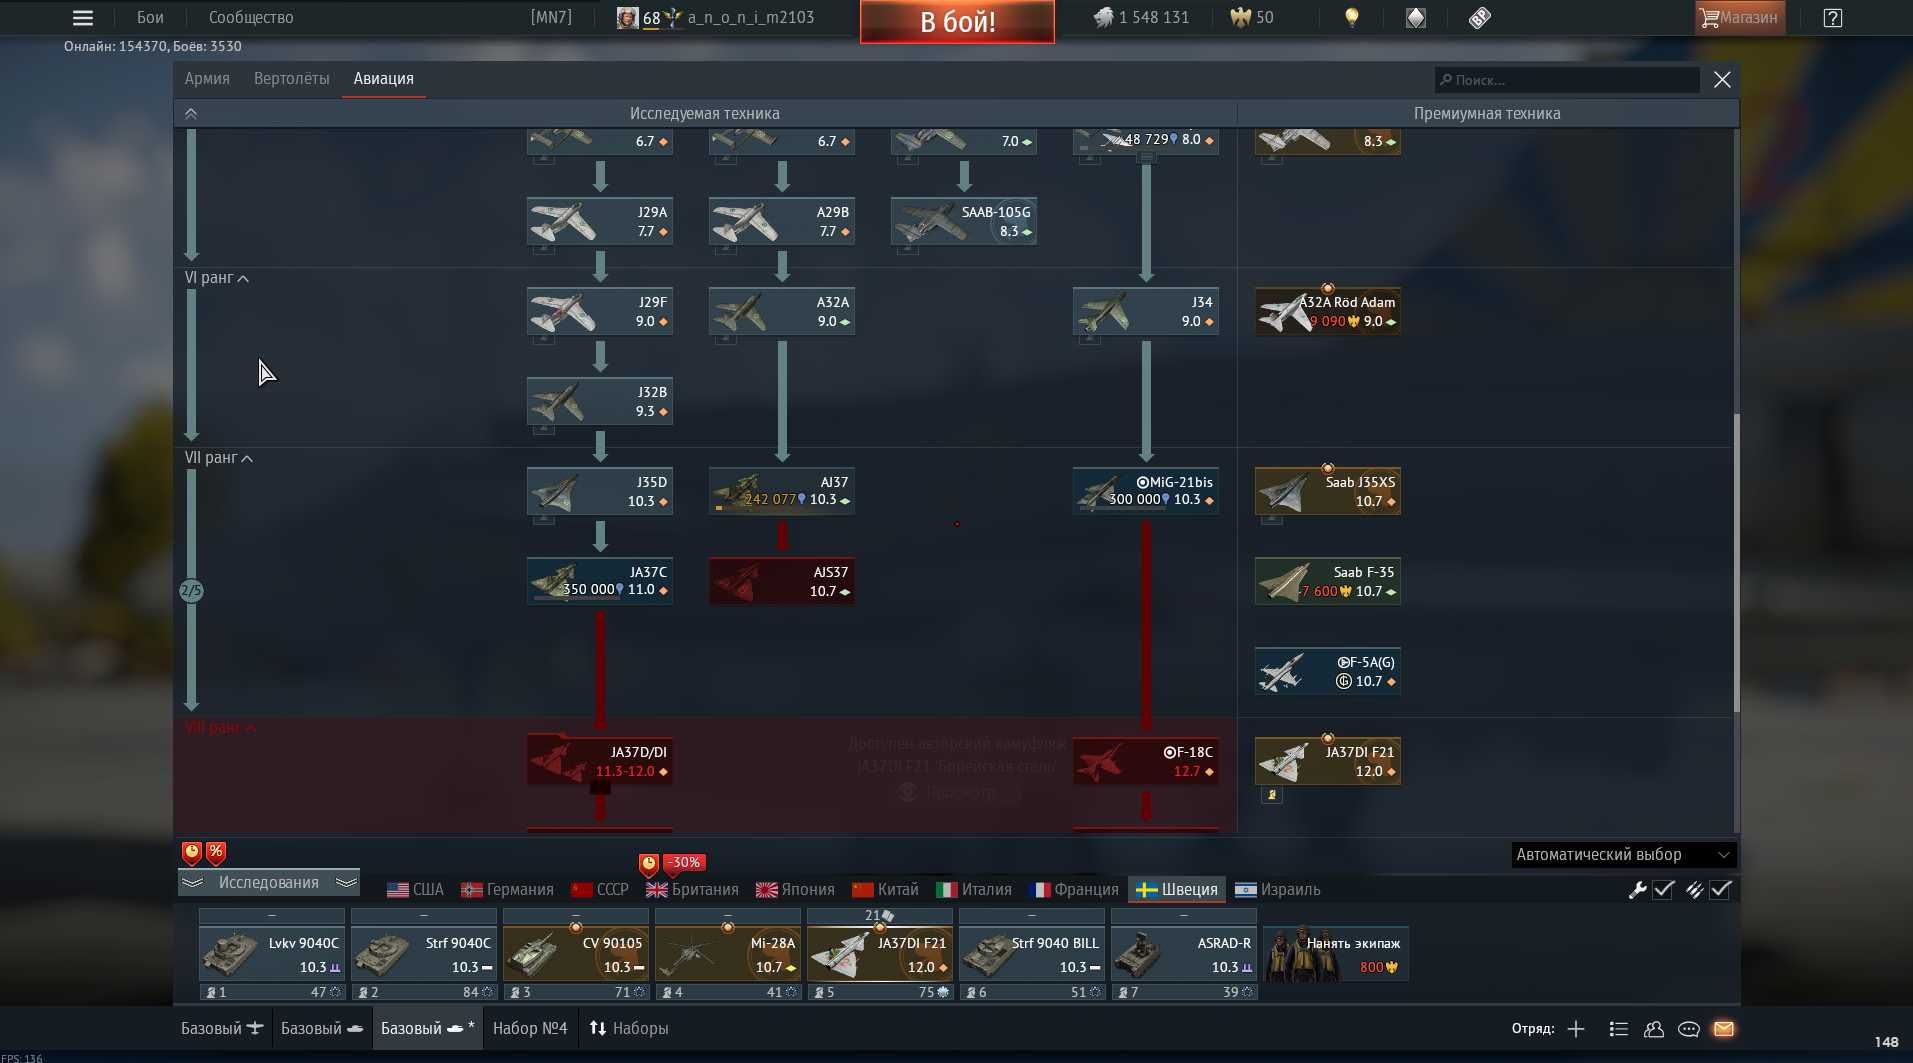The width and height of the screenshot is (1913, 1063).
Task: Click the squad invite plus icon
Action: click(1576, 1029)
